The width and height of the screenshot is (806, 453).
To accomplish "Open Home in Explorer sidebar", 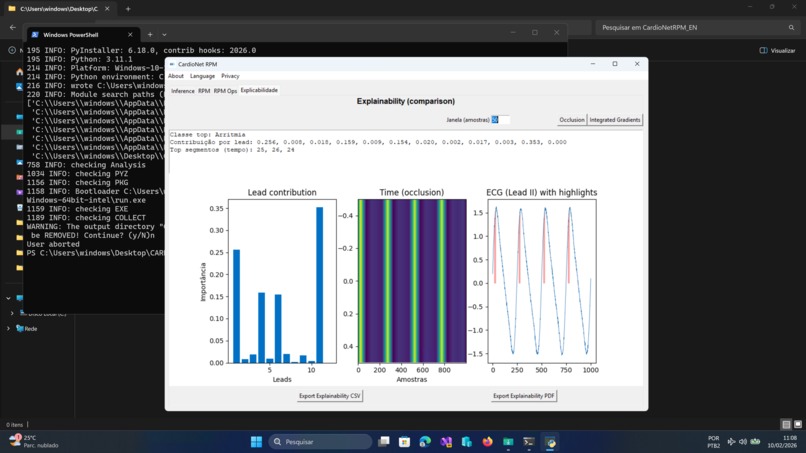I will click(20, 72).
